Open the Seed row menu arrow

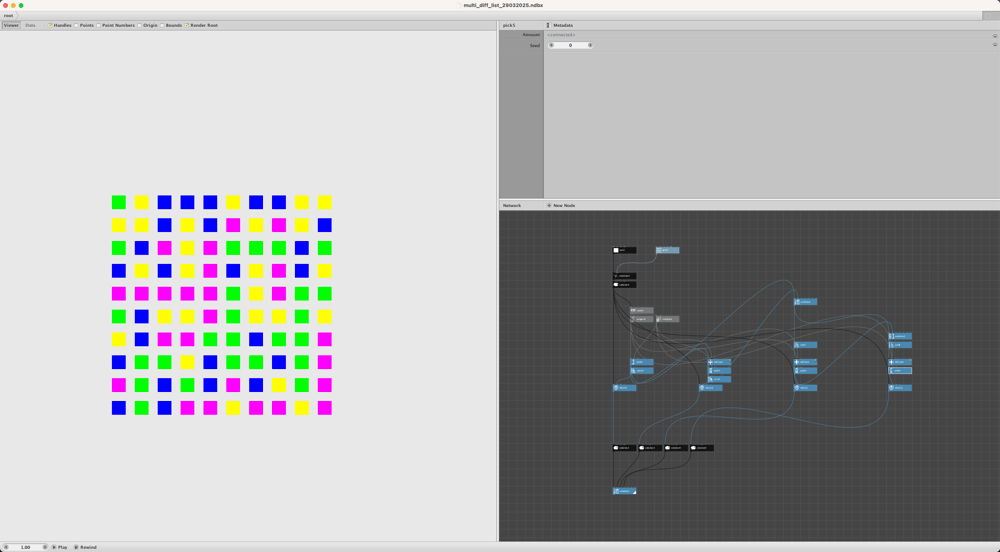pos(995,45)
